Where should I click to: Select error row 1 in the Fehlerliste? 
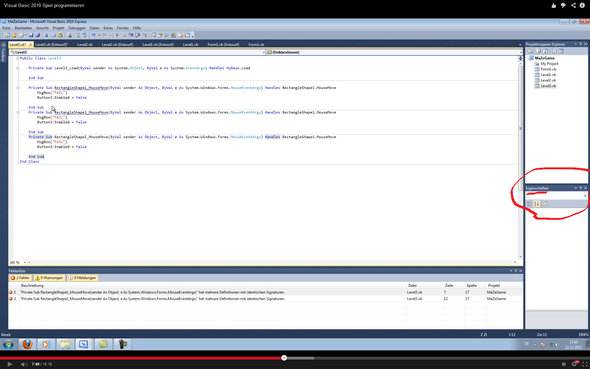click(x=265, y=292)
